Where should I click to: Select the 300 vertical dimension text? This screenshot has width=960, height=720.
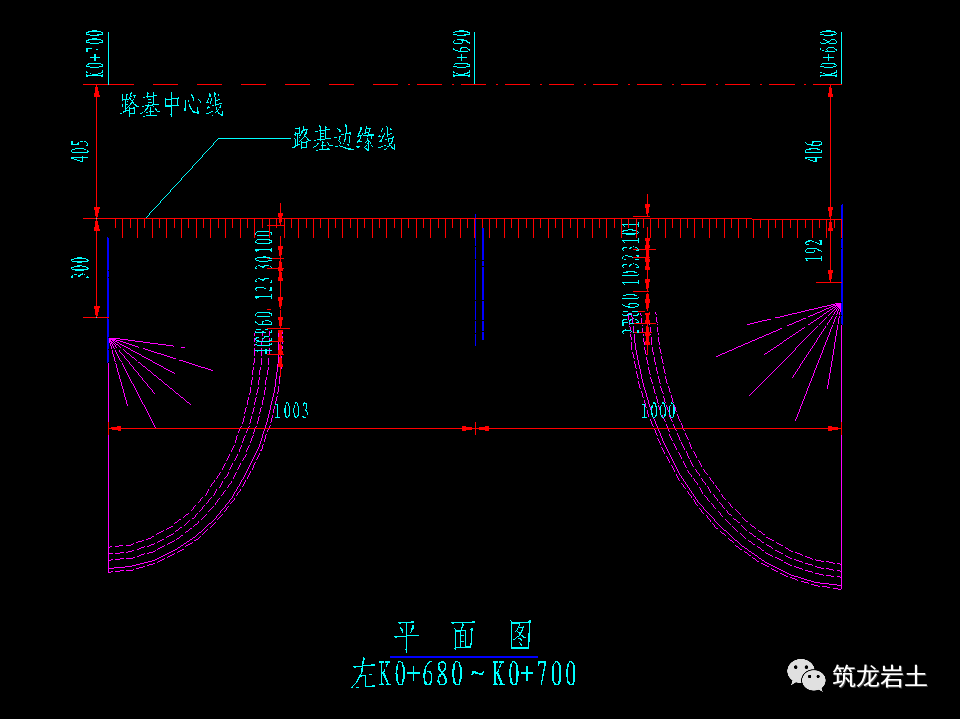coord(80,268)
